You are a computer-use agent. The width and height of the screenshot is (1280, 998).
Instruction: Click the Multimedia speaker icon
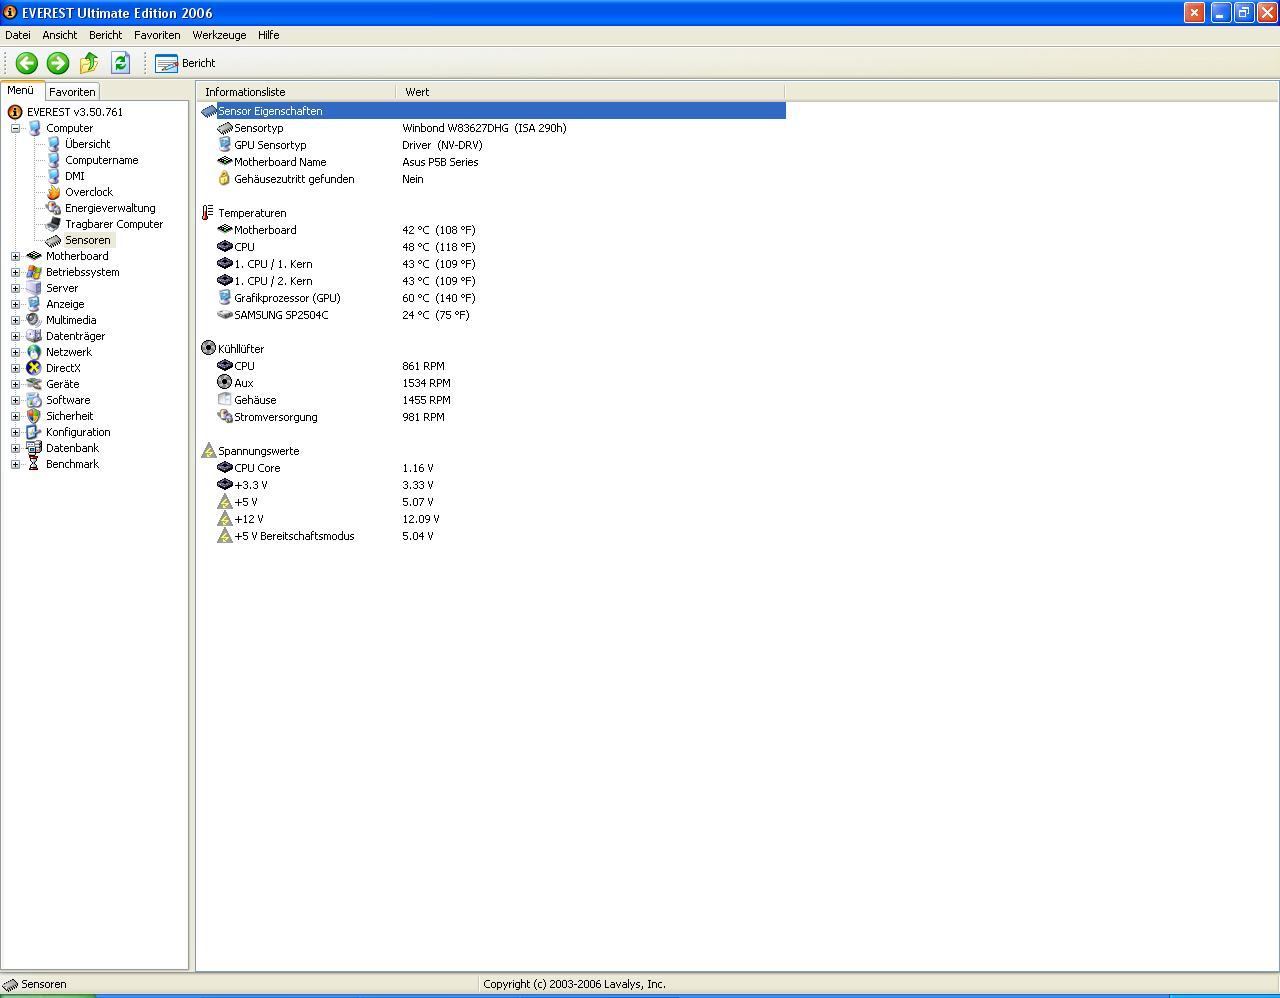click(x=34, y=320)
